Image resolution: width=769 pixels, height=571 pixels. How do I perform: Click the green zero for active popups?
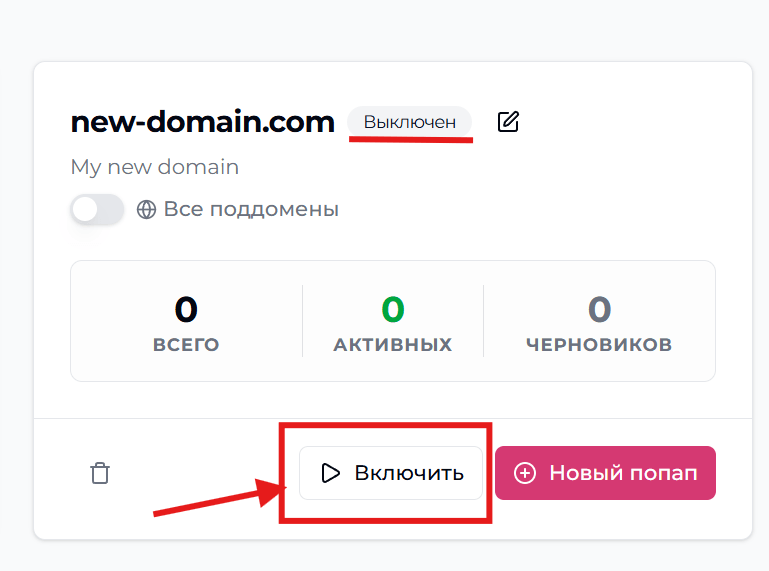pyautogui.click(x=393, y=309)
